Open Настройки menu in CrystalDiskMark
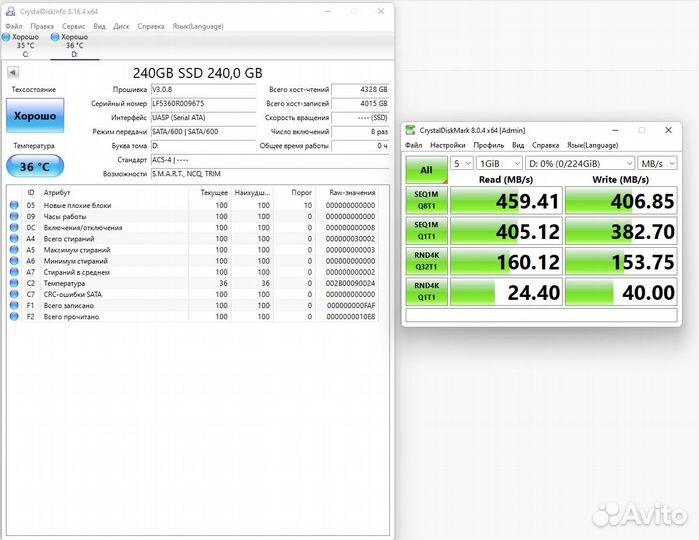The height and width of the screenshot is (540, 699). (x=448, y=145)
